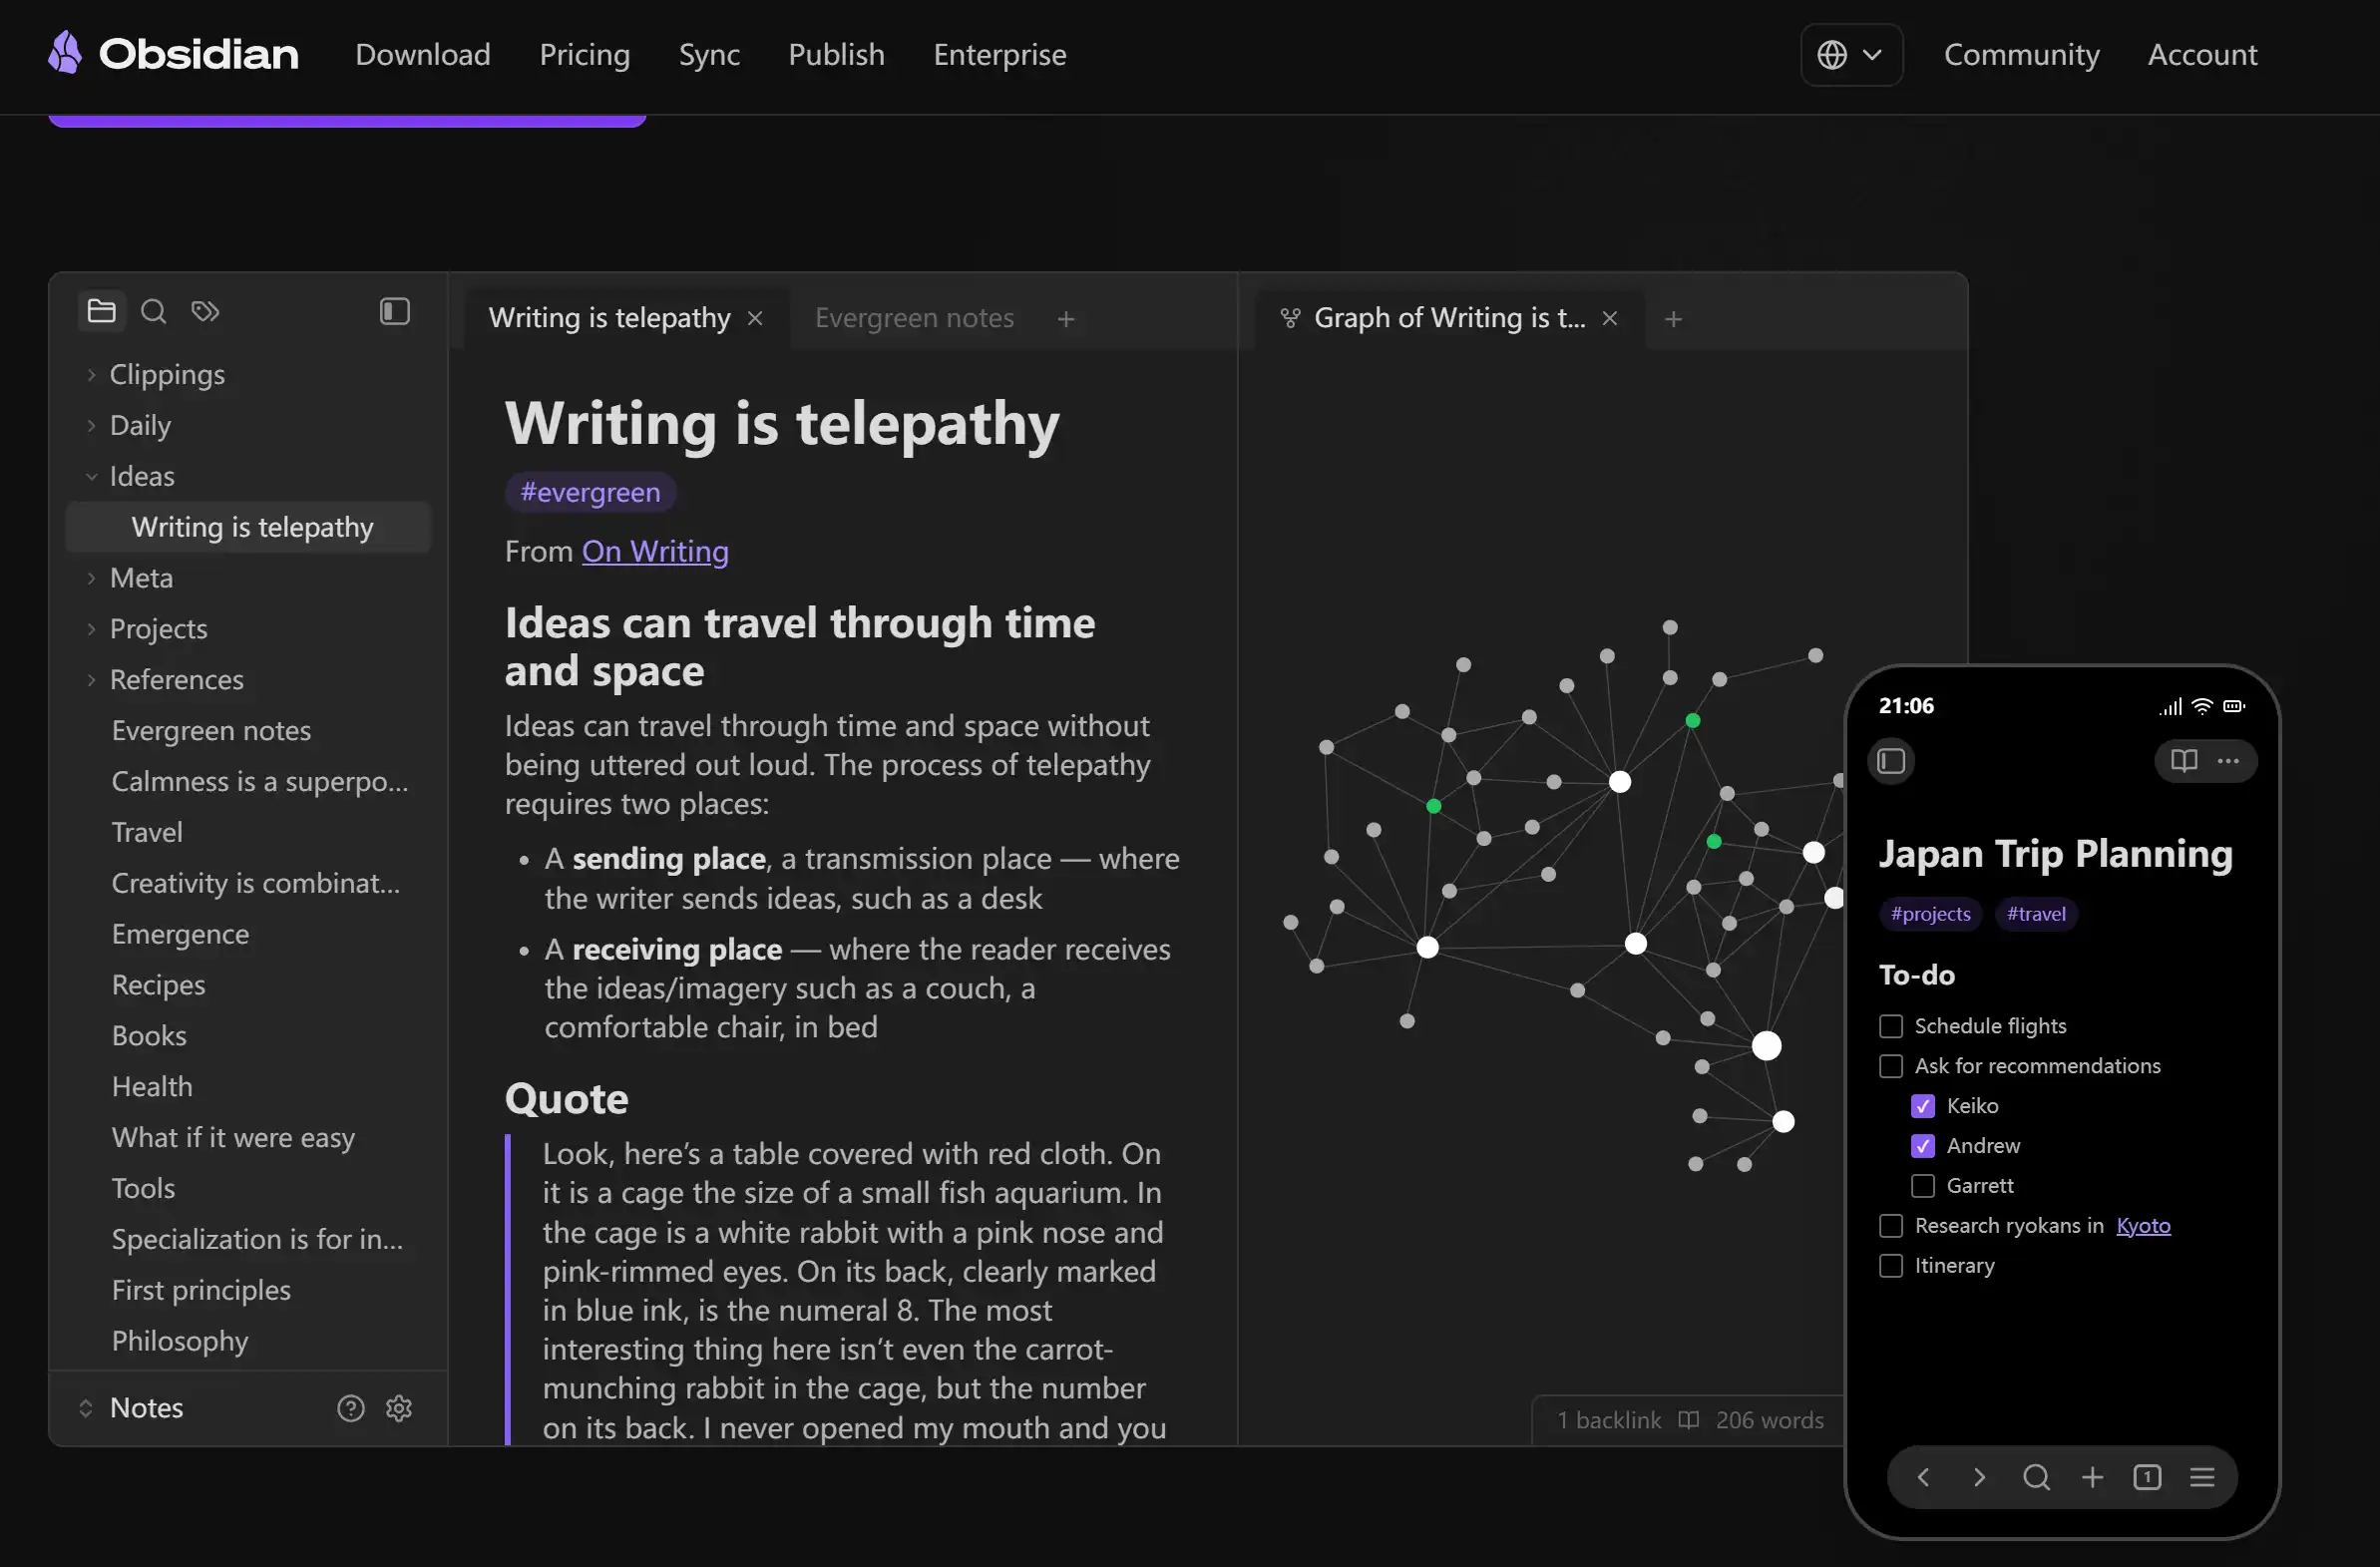
Task: Click the help question mark icon
Action: (351, 1408)
